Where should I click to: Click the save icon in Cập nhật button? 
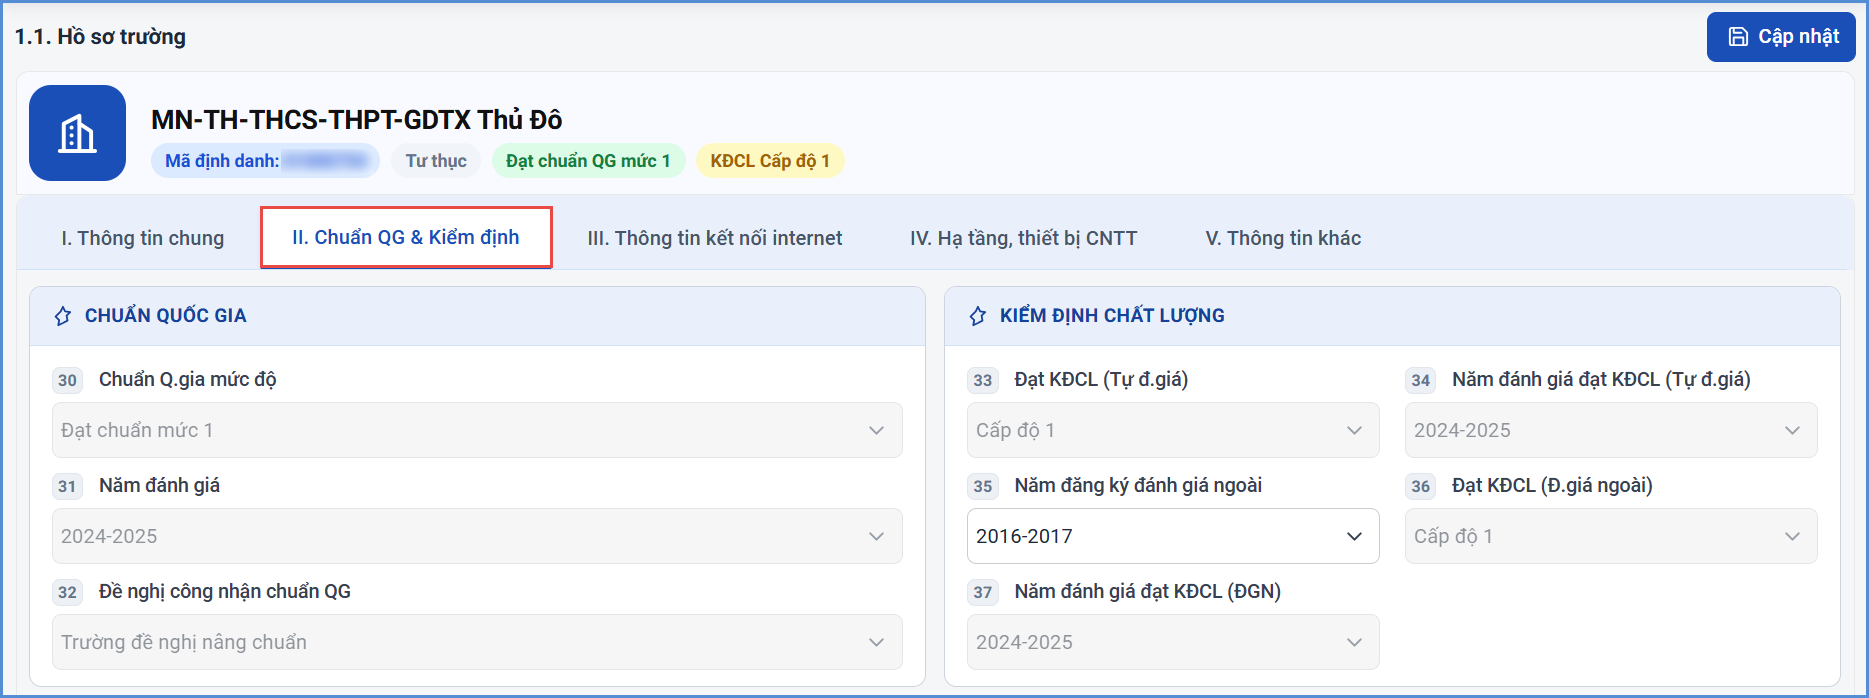coord(1739,37)
